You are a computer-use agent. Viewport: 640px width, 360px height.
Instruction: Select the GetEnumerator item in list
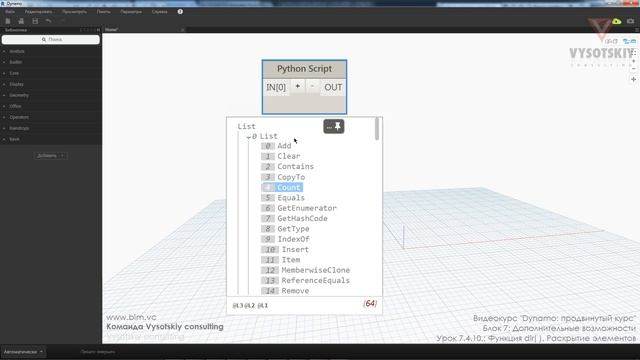pyautogui.click(x=307, y=208)
